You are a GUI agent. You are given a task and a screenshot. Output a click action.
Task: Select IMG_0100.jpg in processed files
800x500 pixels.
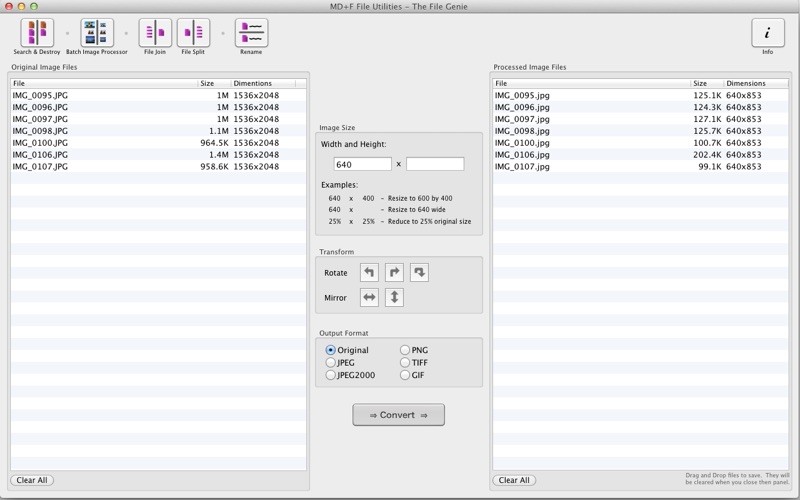pos(640,143)
